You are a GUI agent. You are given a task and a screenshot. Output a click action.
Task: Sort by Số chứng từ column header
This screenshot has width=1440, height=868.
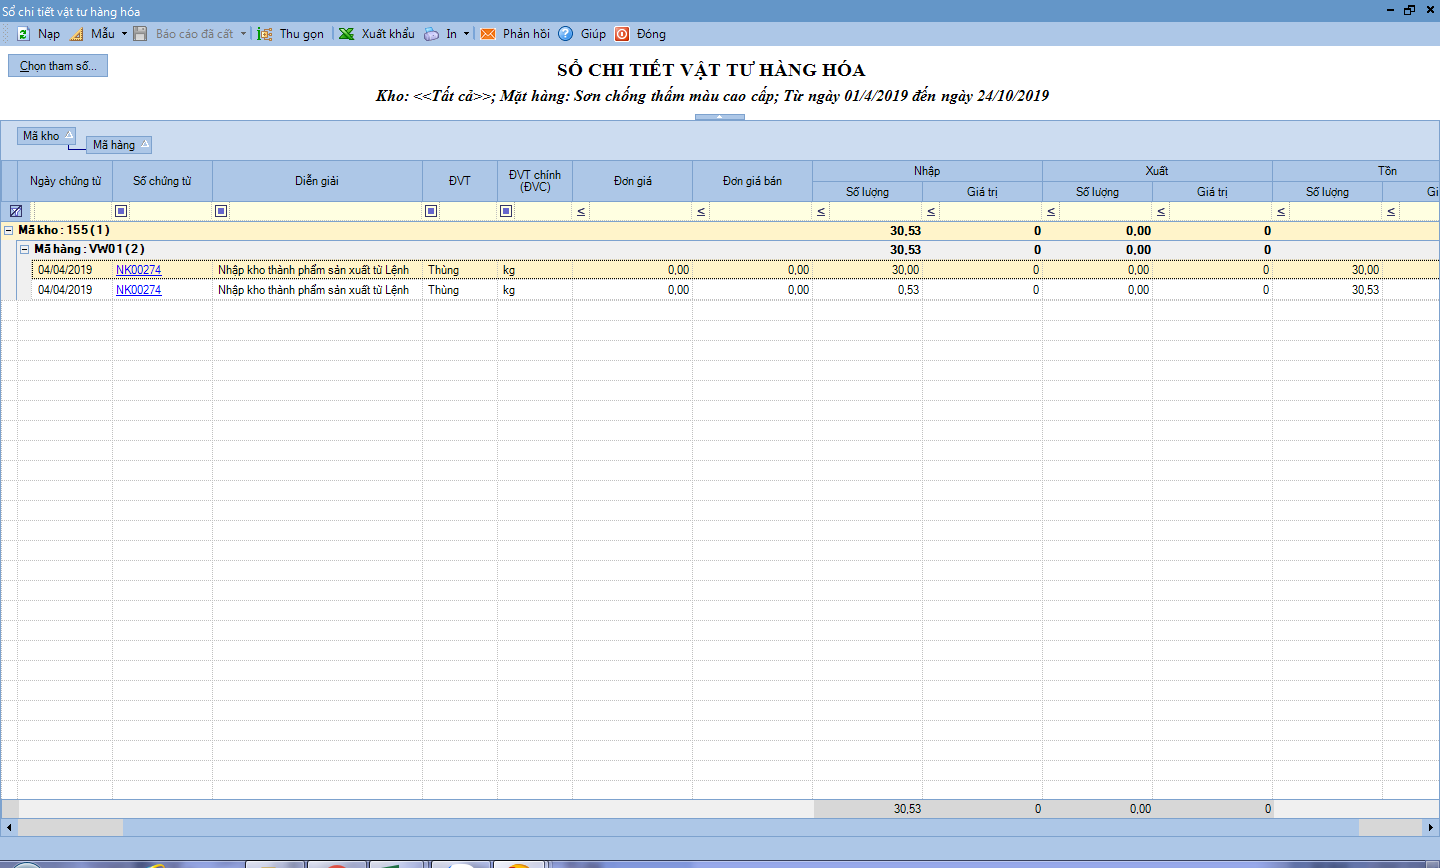point(162,181)
